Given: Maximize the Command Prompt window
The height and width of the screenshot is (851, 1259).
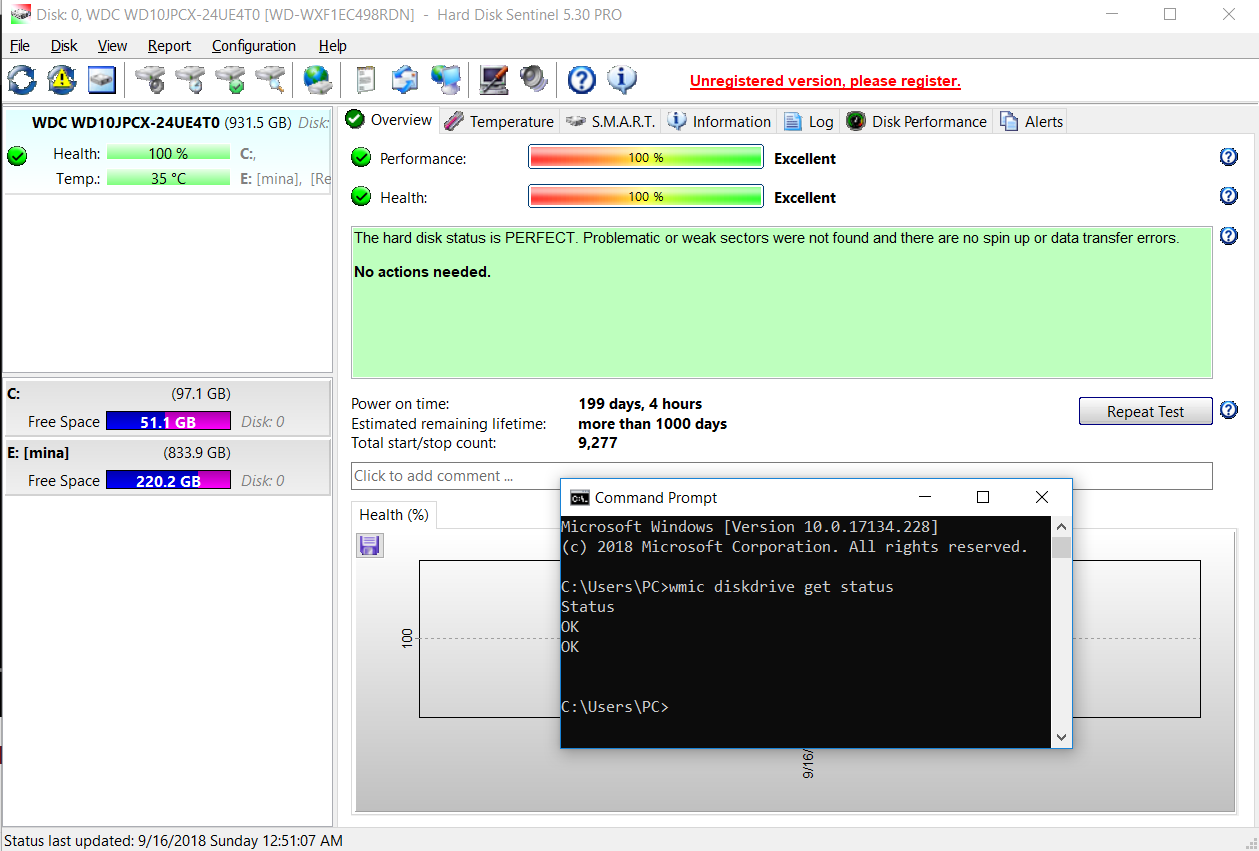Looking at the screenshot, I should click(983, 497).
